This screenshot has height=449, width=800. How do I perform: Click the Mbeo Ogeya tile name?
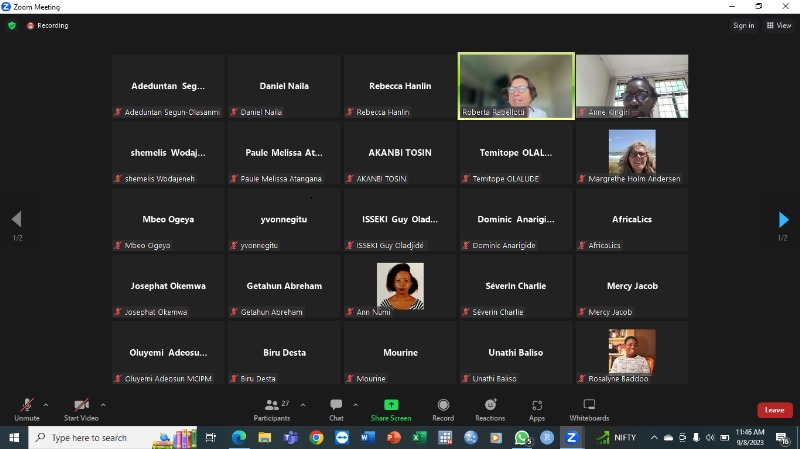point(168,219)
